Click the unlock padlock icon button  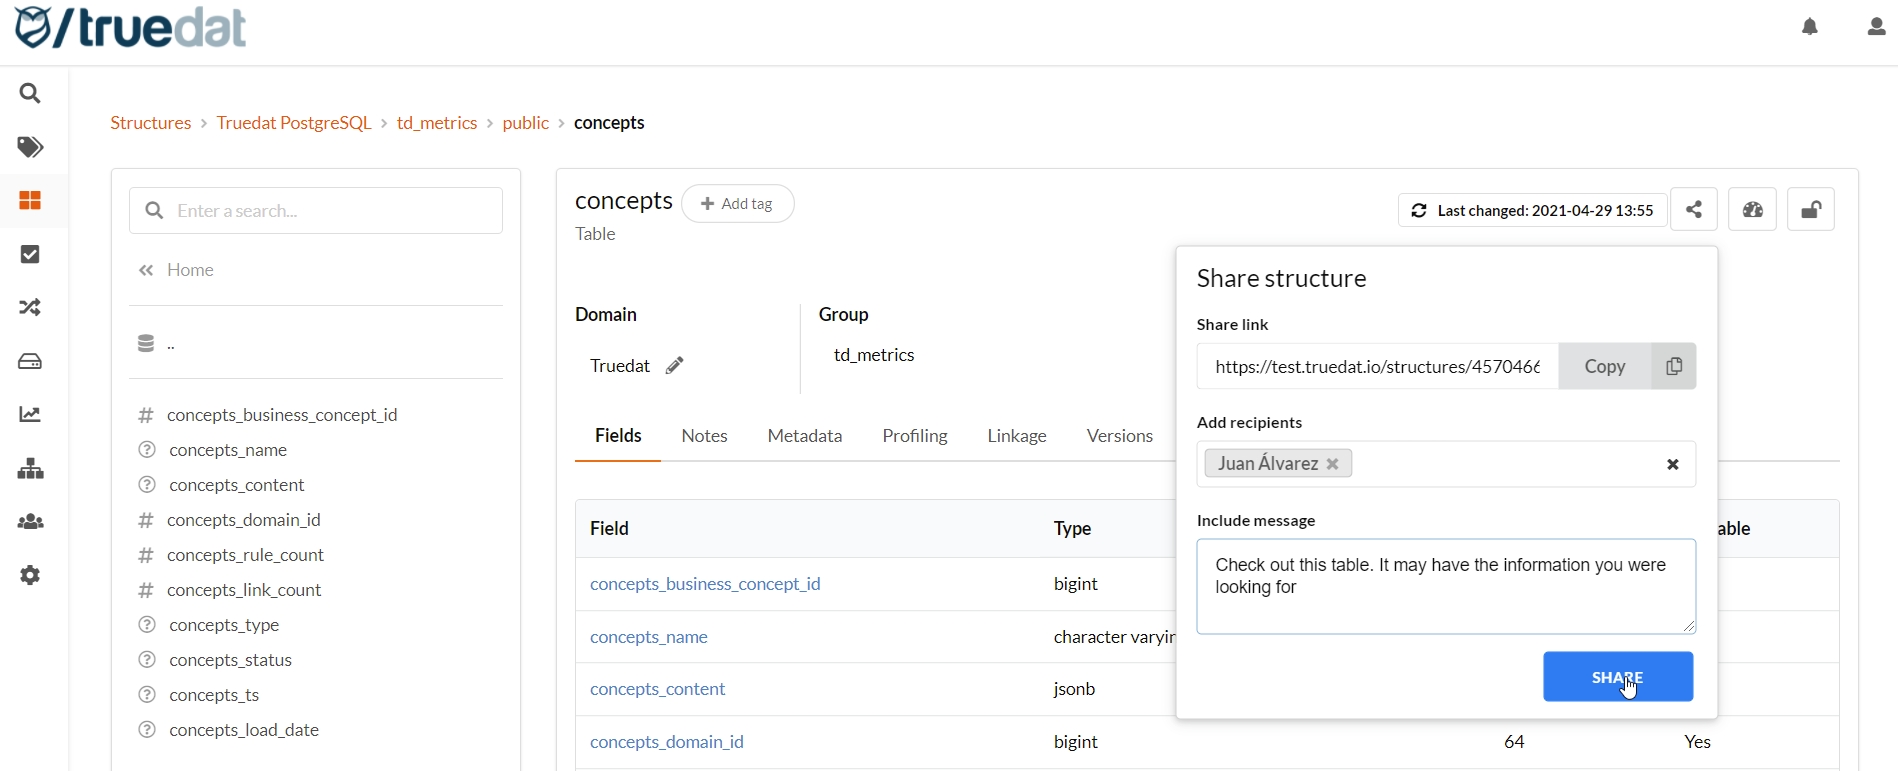tap(1810, 210)
